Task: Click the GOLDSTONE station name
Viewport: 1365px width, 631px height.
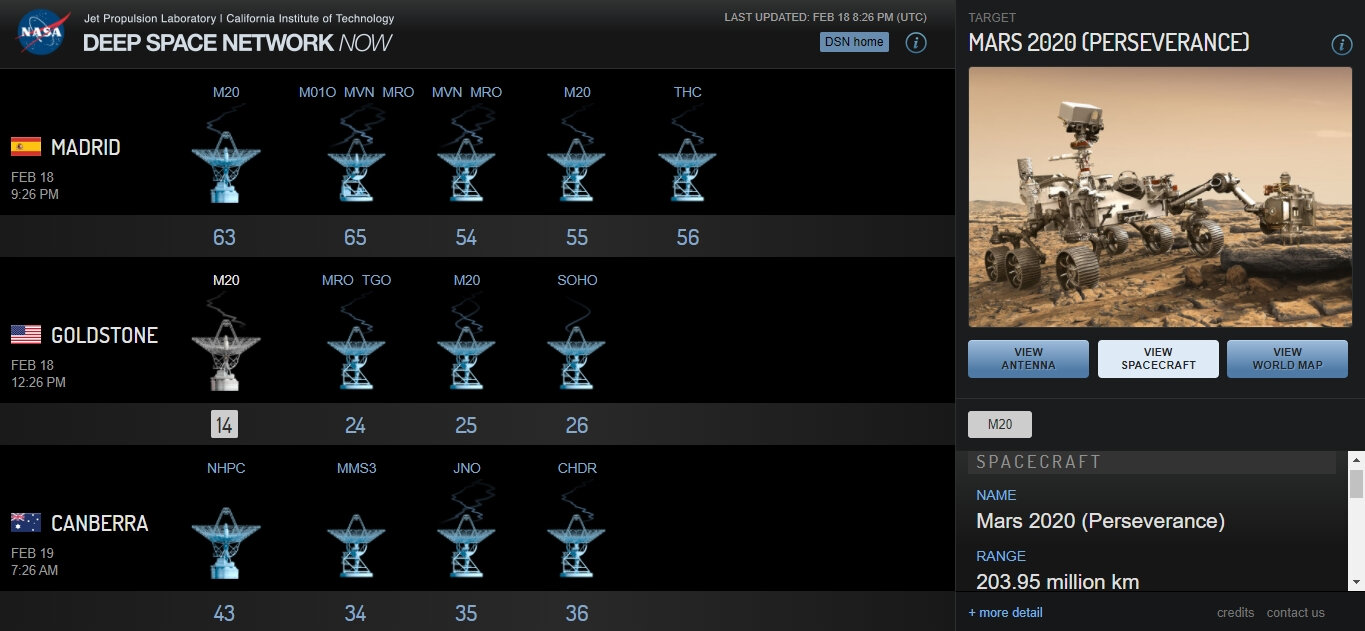Action: 104,336
